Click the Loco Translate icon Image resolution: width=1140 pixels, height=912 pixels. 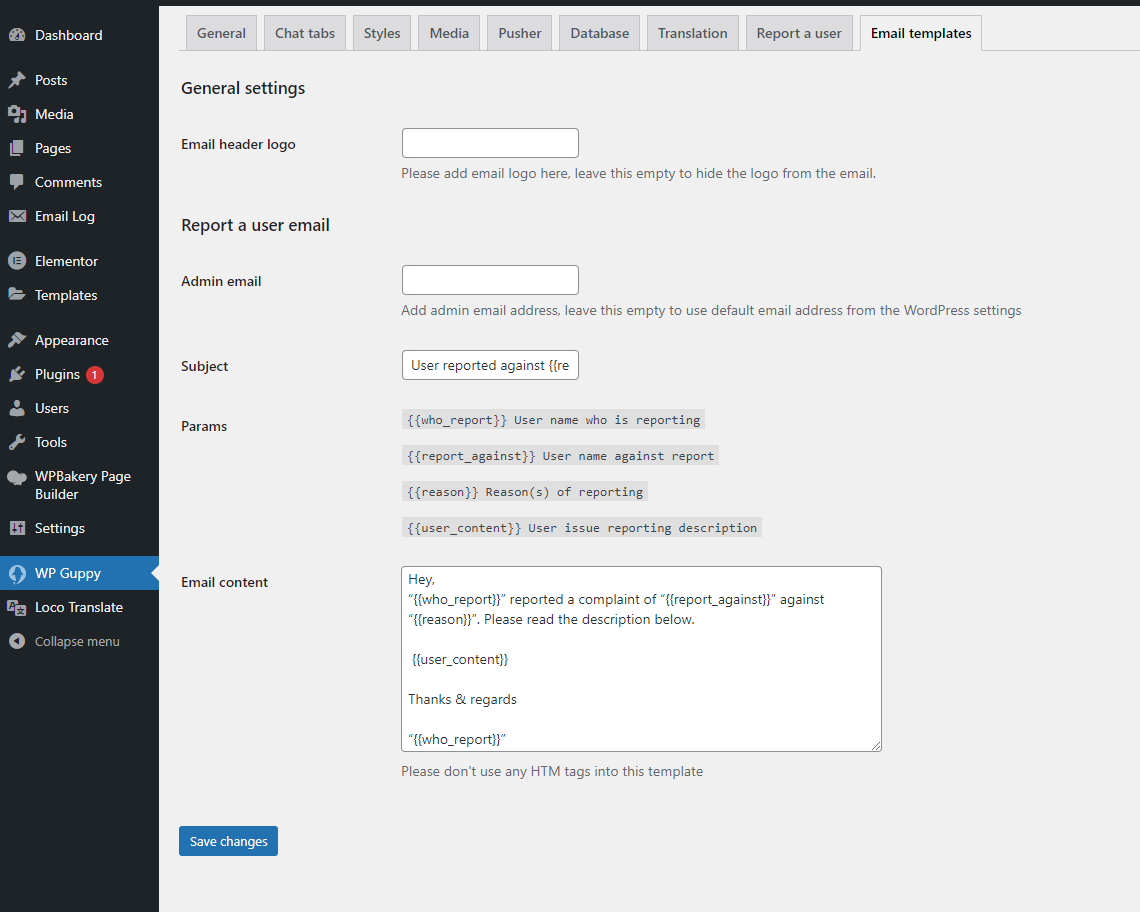pos(17,607)
